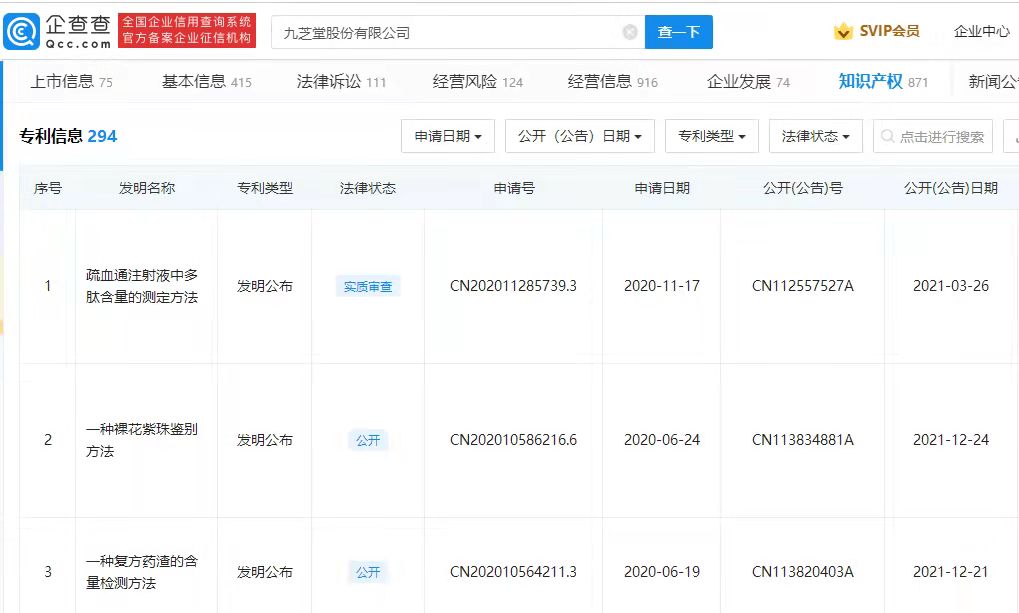Click publication date 2021-03-26
The height and width of the screenshot is (613, 1019).
[x=951, y=286]
